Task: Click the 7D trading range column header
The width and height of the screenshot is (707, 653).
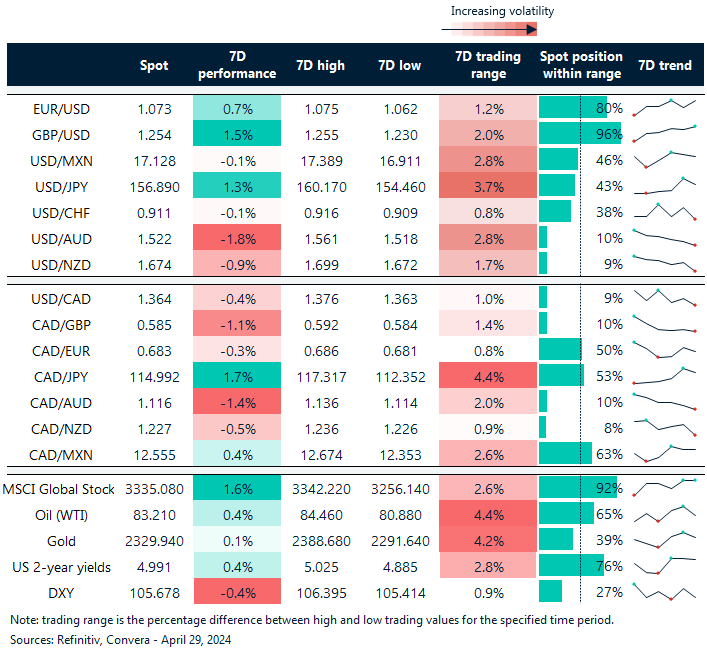Action: click(488, 65)
